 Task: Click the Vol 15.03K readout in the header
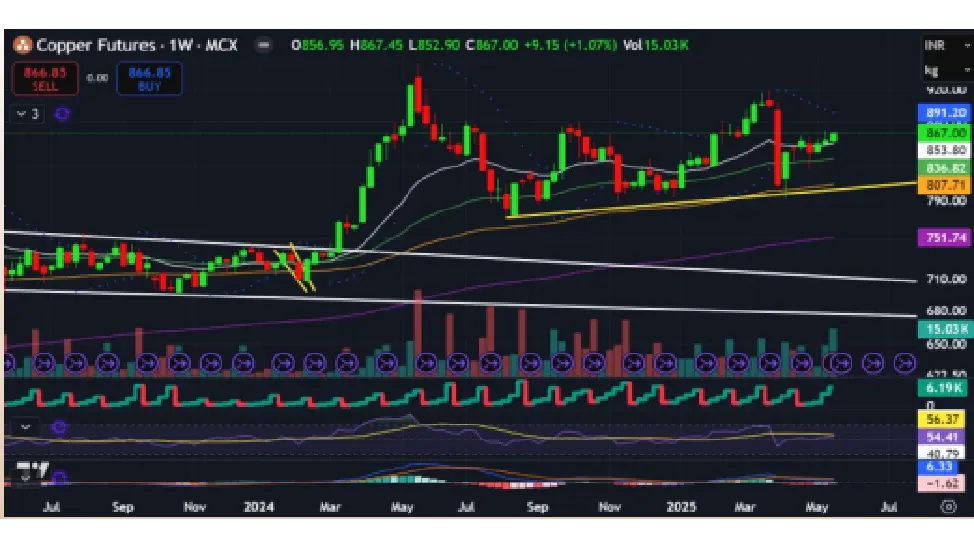click(655, 45)
